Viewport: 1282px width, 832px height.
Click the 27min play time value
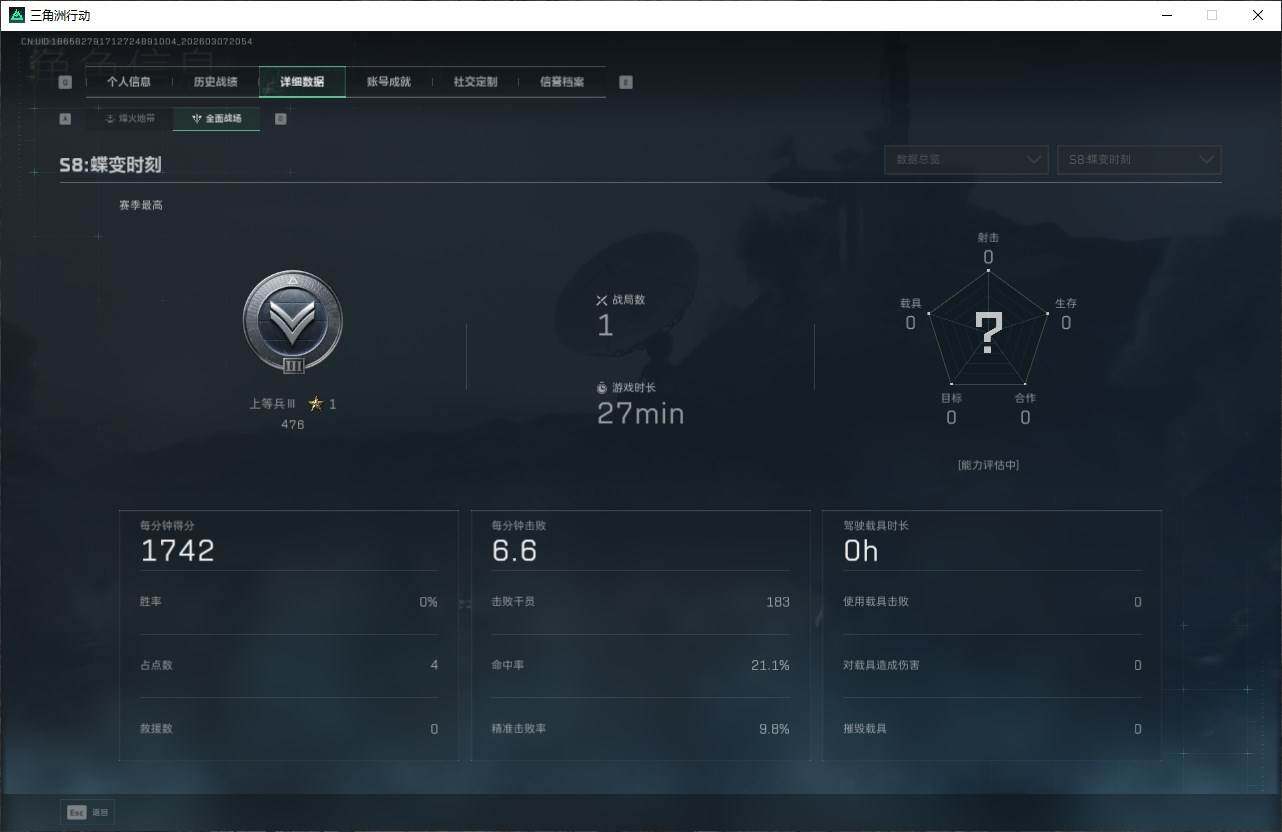[x=641, y=413]
